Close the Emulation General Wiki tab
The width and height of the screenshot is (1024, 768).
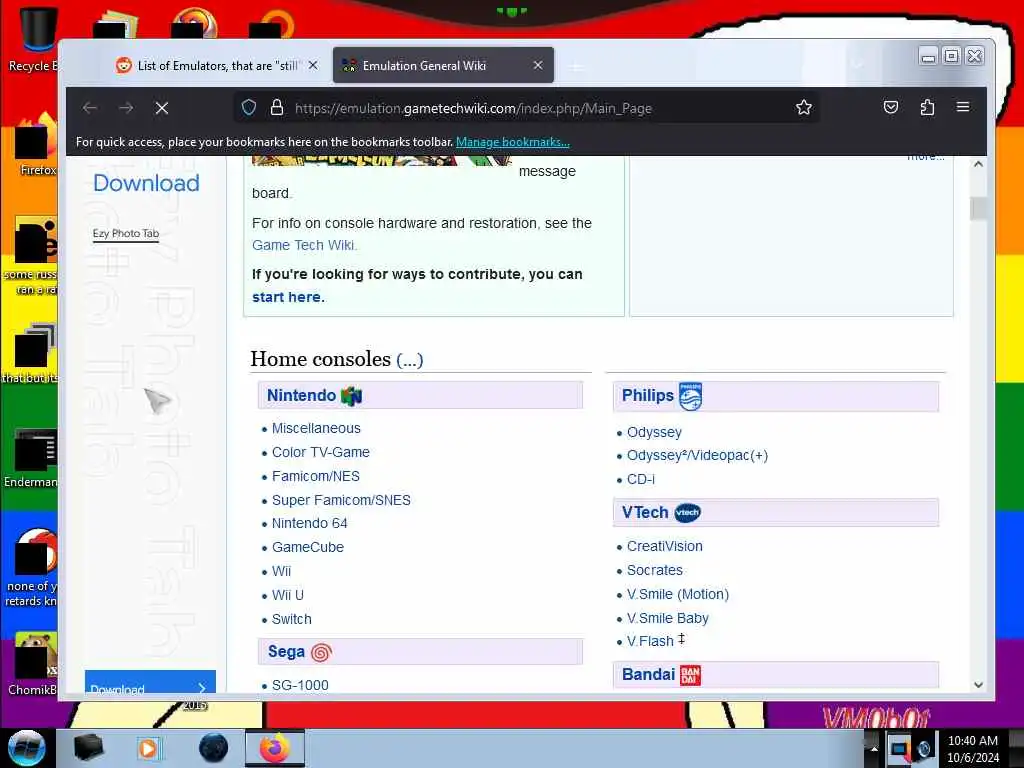pyautogui.click(x=537, y=65)
